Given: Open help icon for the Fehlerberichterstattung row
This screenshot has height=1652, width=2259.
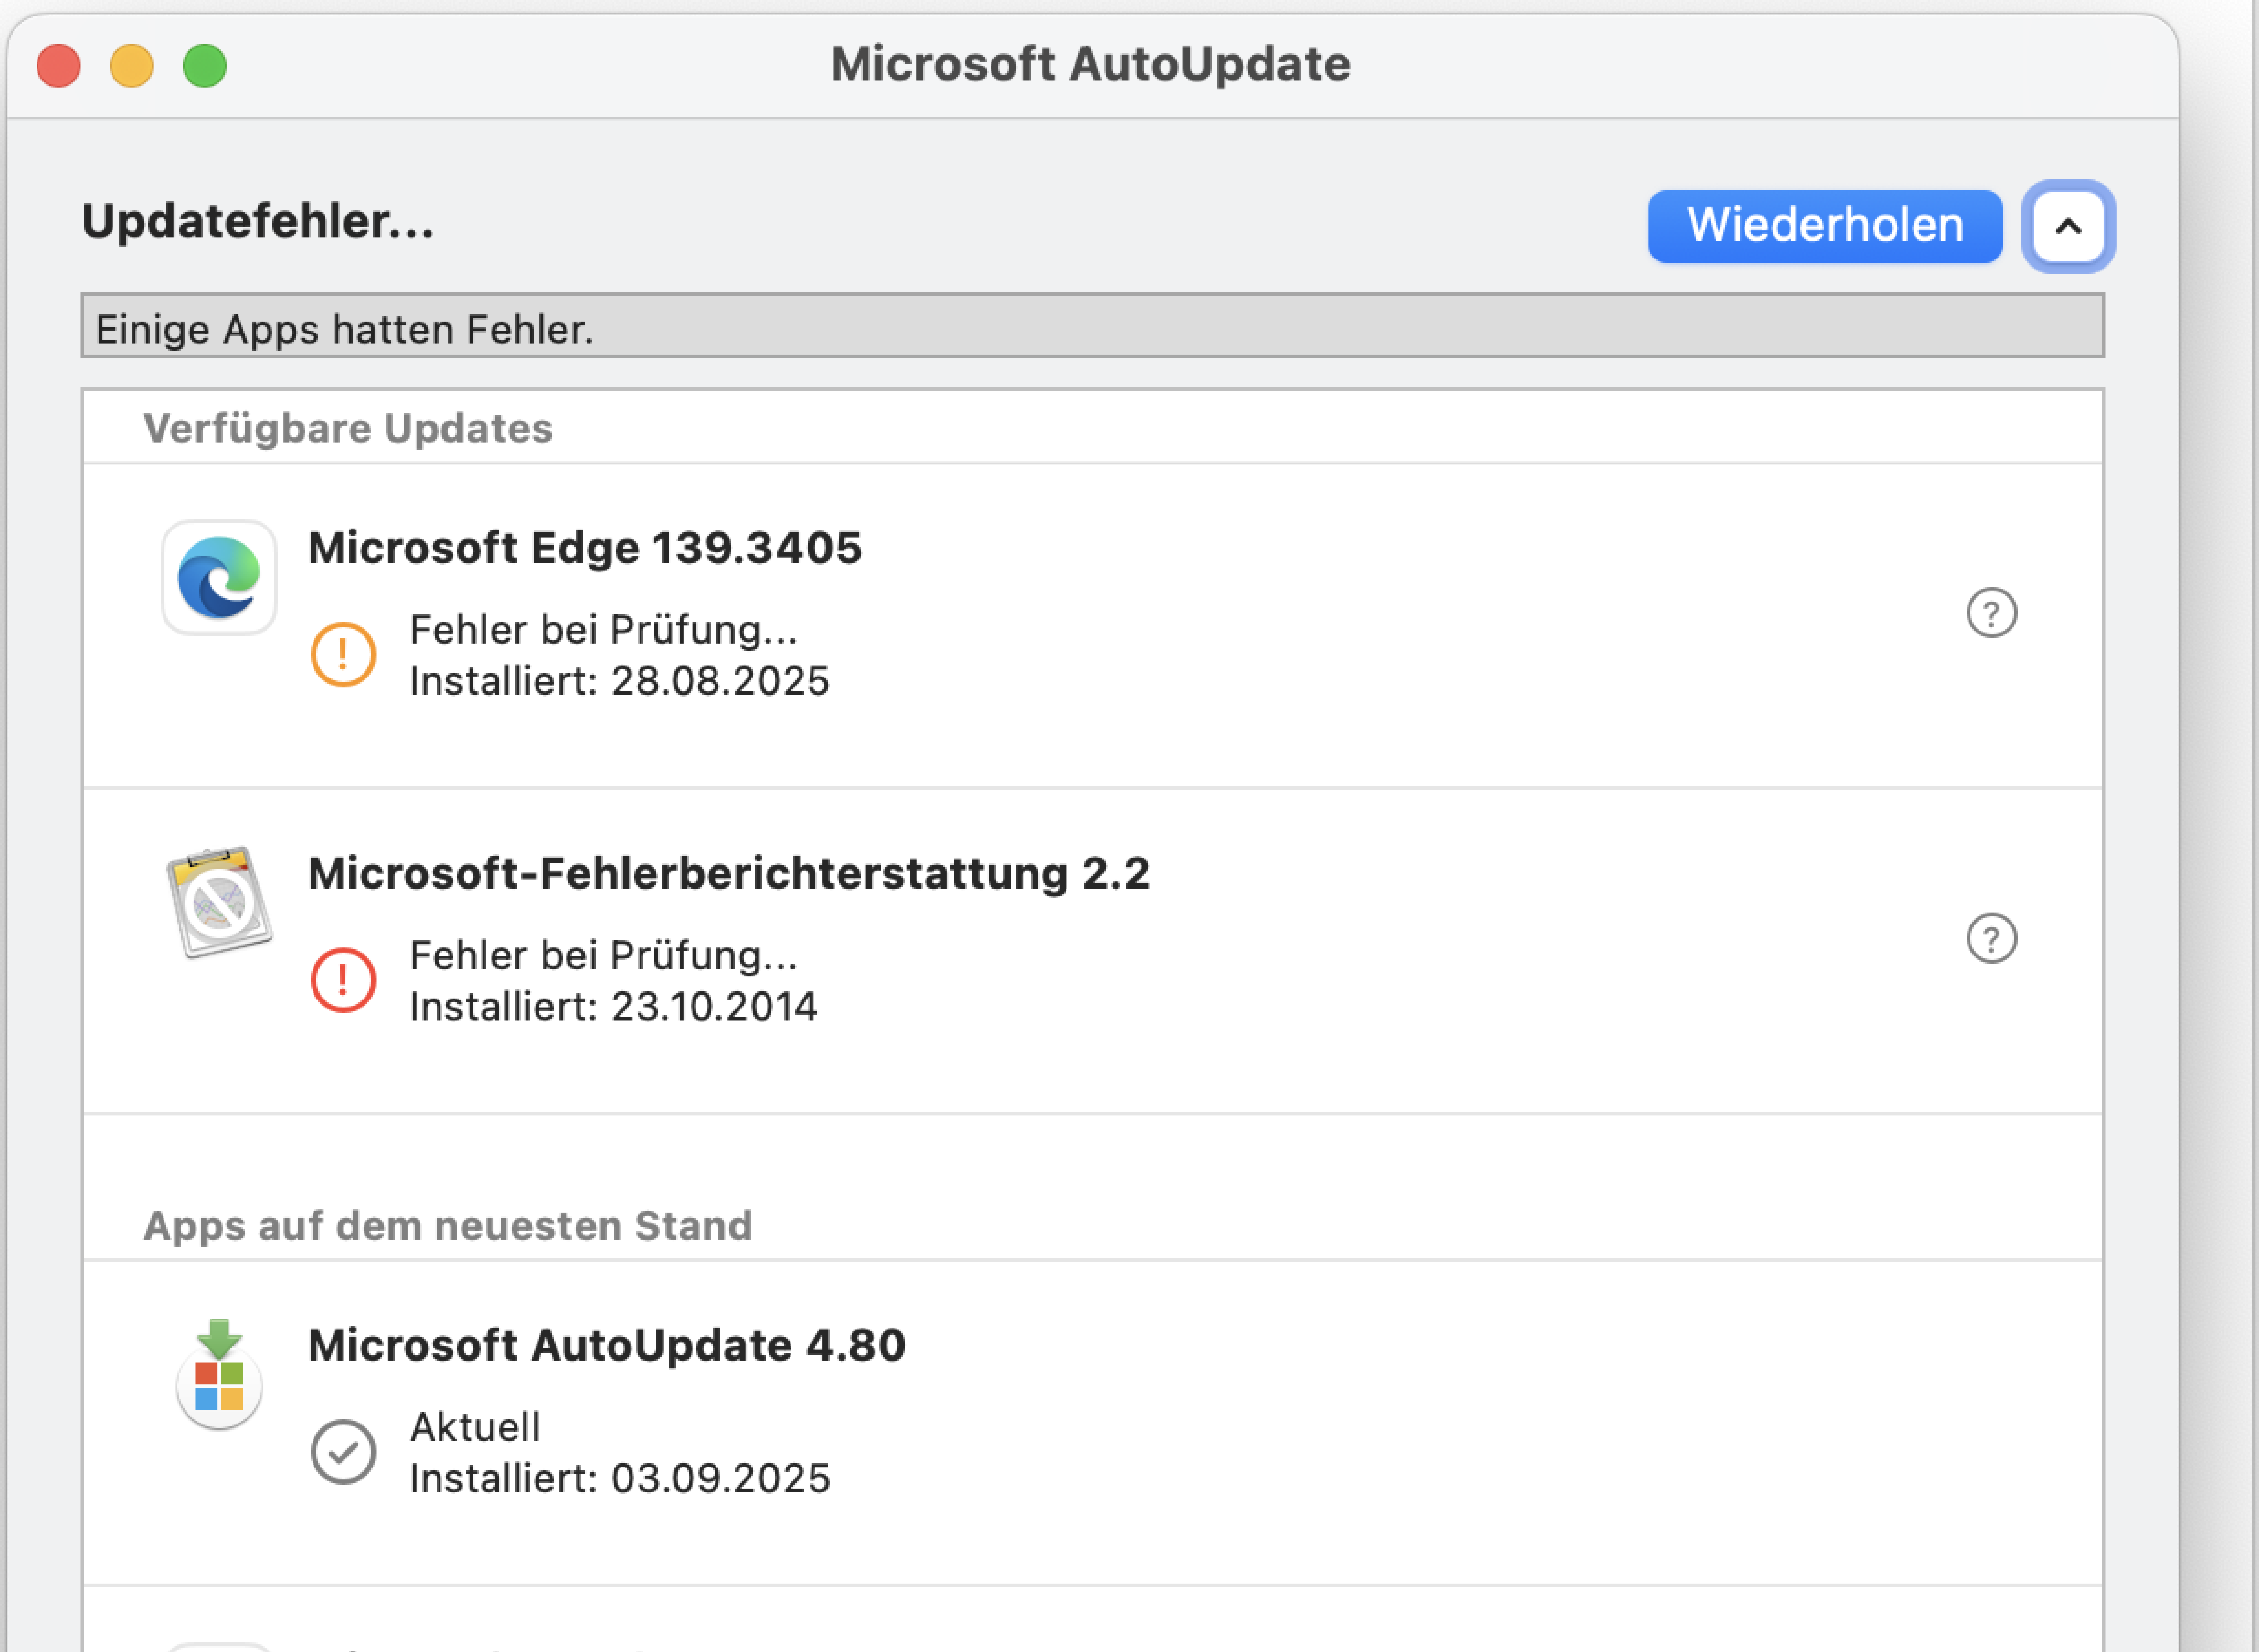Looking at the screenshot, I should [1991, 938].
